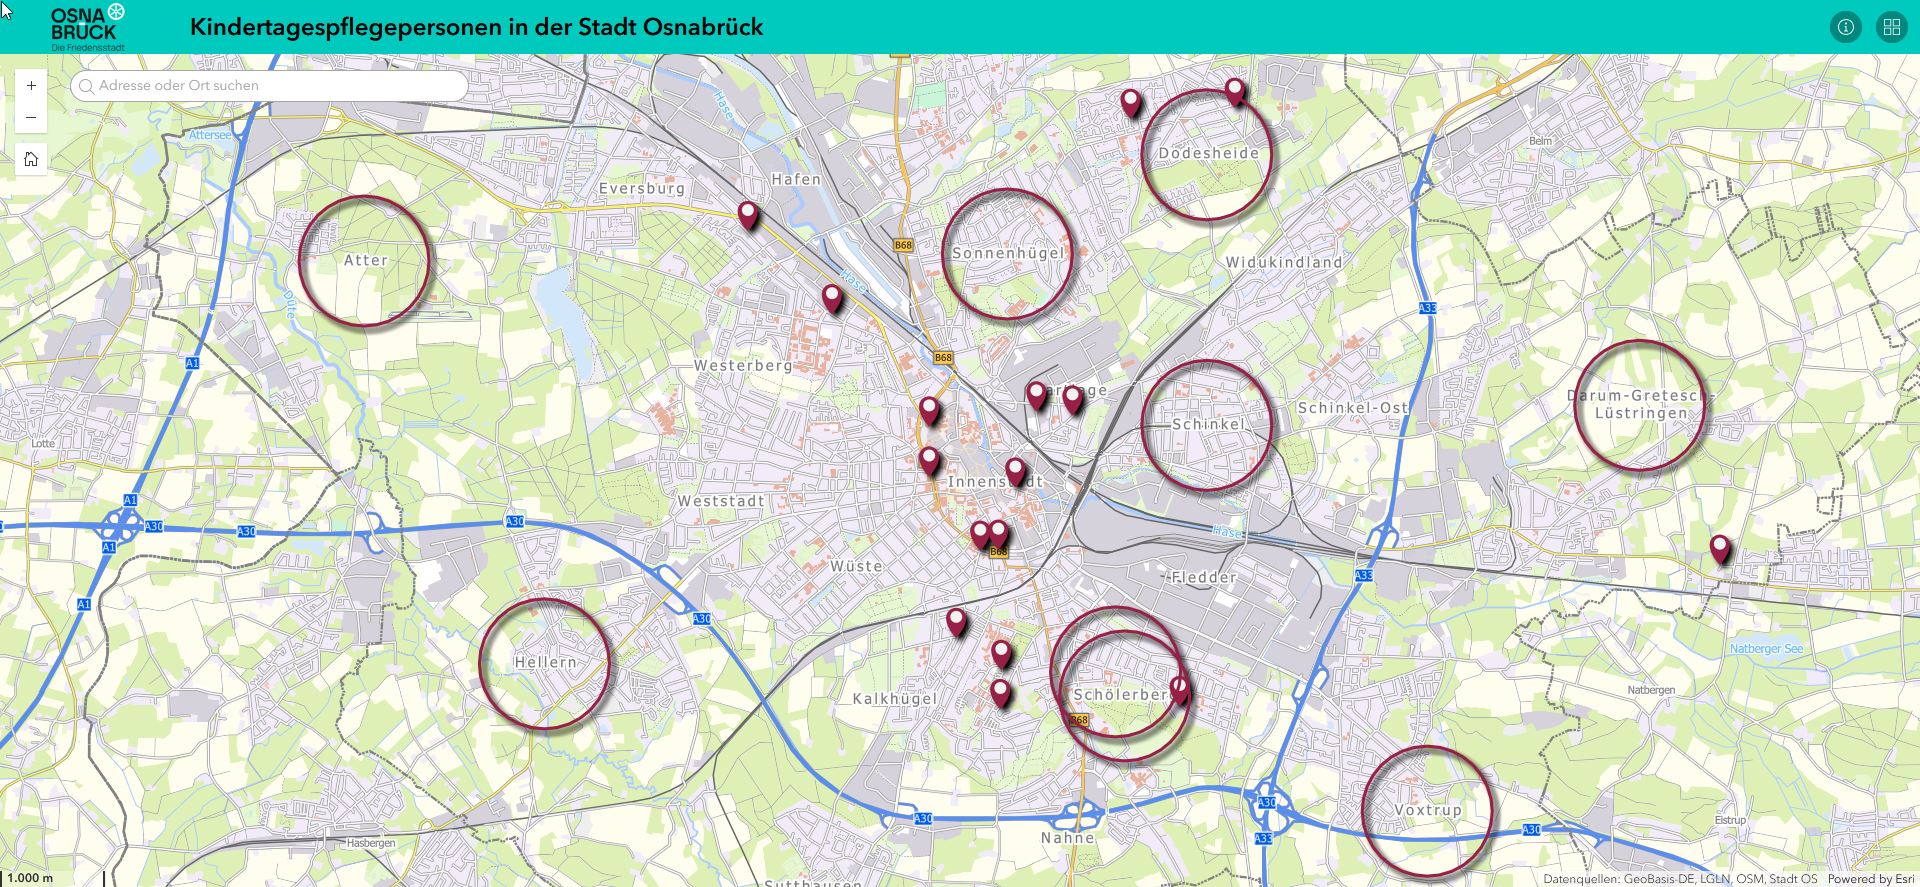Viewport: 1920px width, 887px height.
Task: Open the info panel in header
Action: pos(1845,27)
